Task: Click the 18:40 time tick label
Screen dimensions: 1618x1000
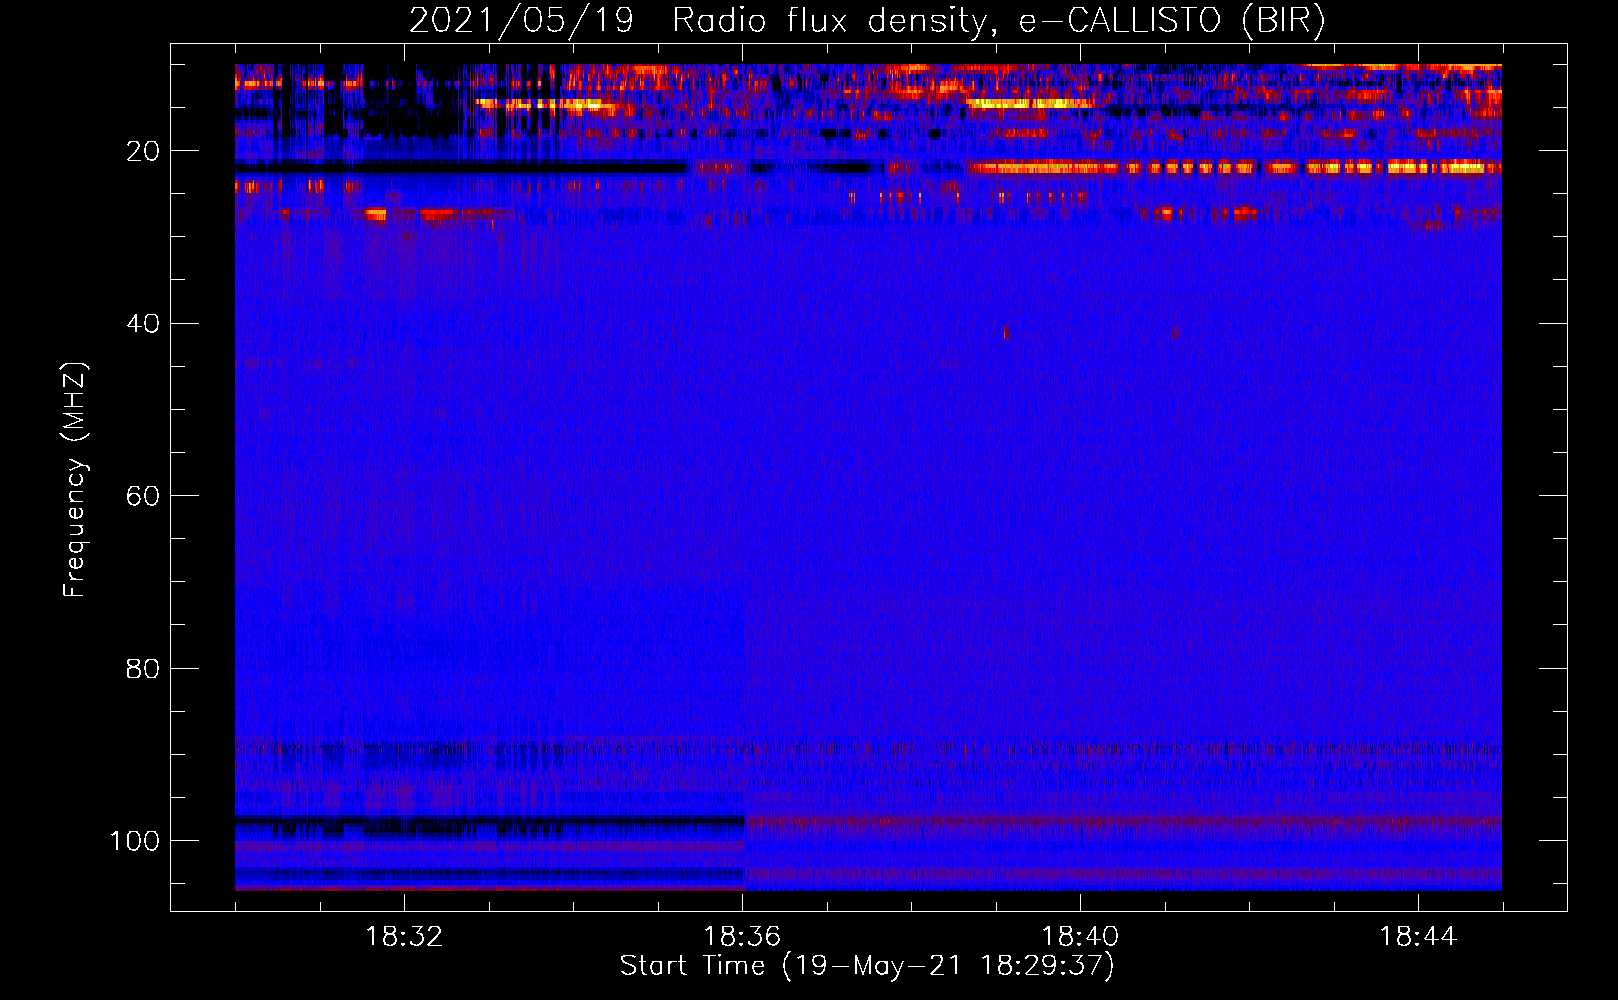Action: coord(1080,937)
